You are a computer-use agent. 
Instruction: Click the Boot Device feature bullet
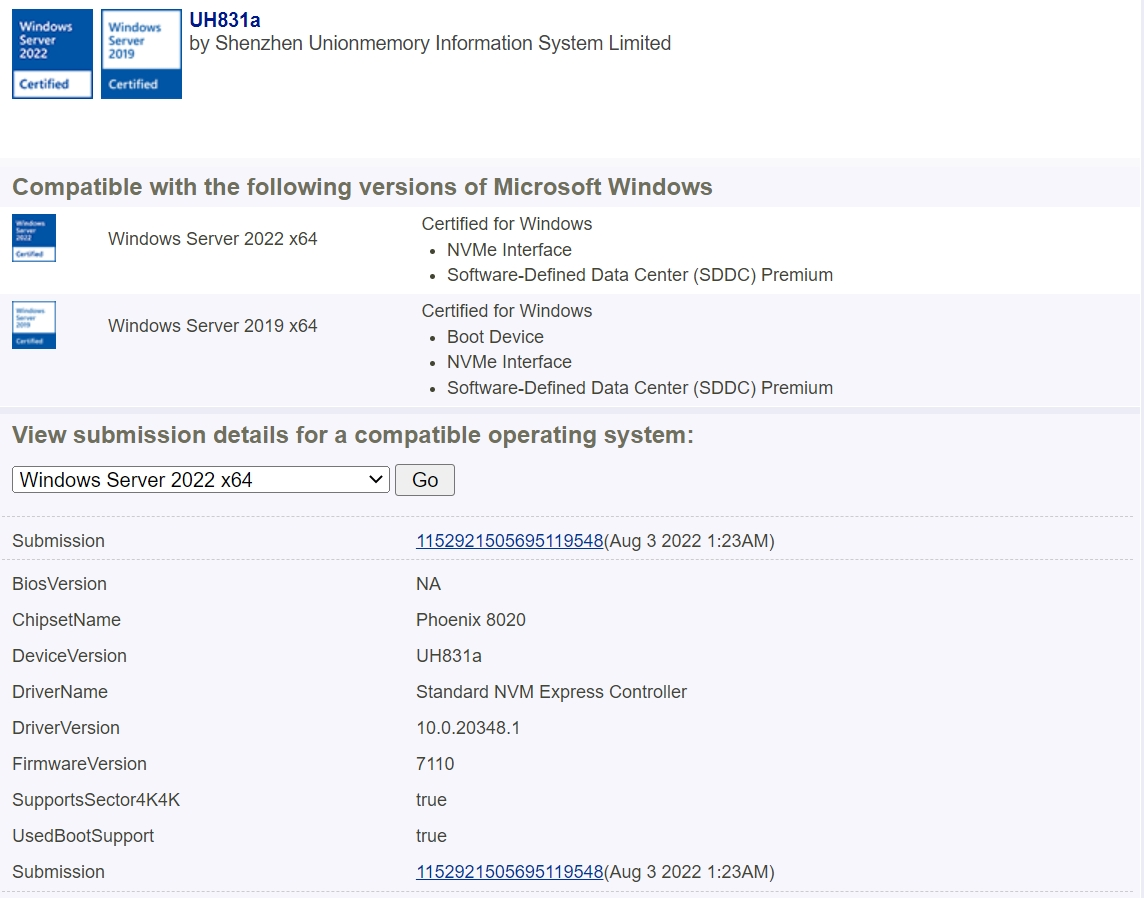click(495, 337)
